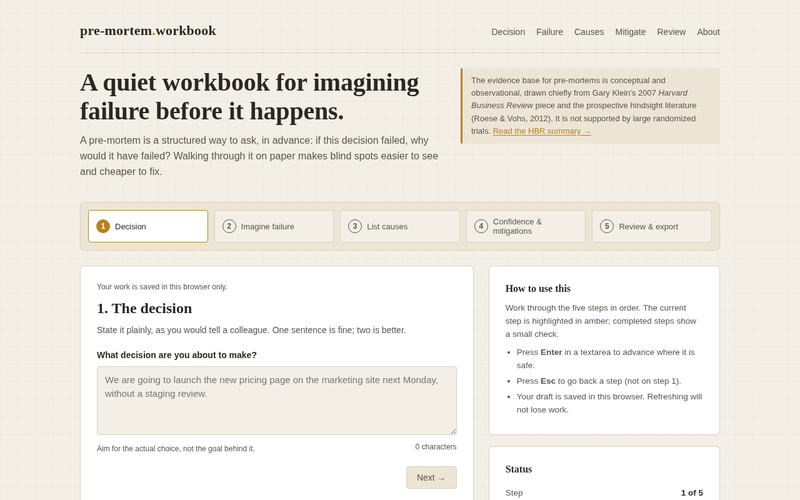Click 'Press Esc to go back a step' bullet
The image size is (800, 500).
click(x=598, y=381)
